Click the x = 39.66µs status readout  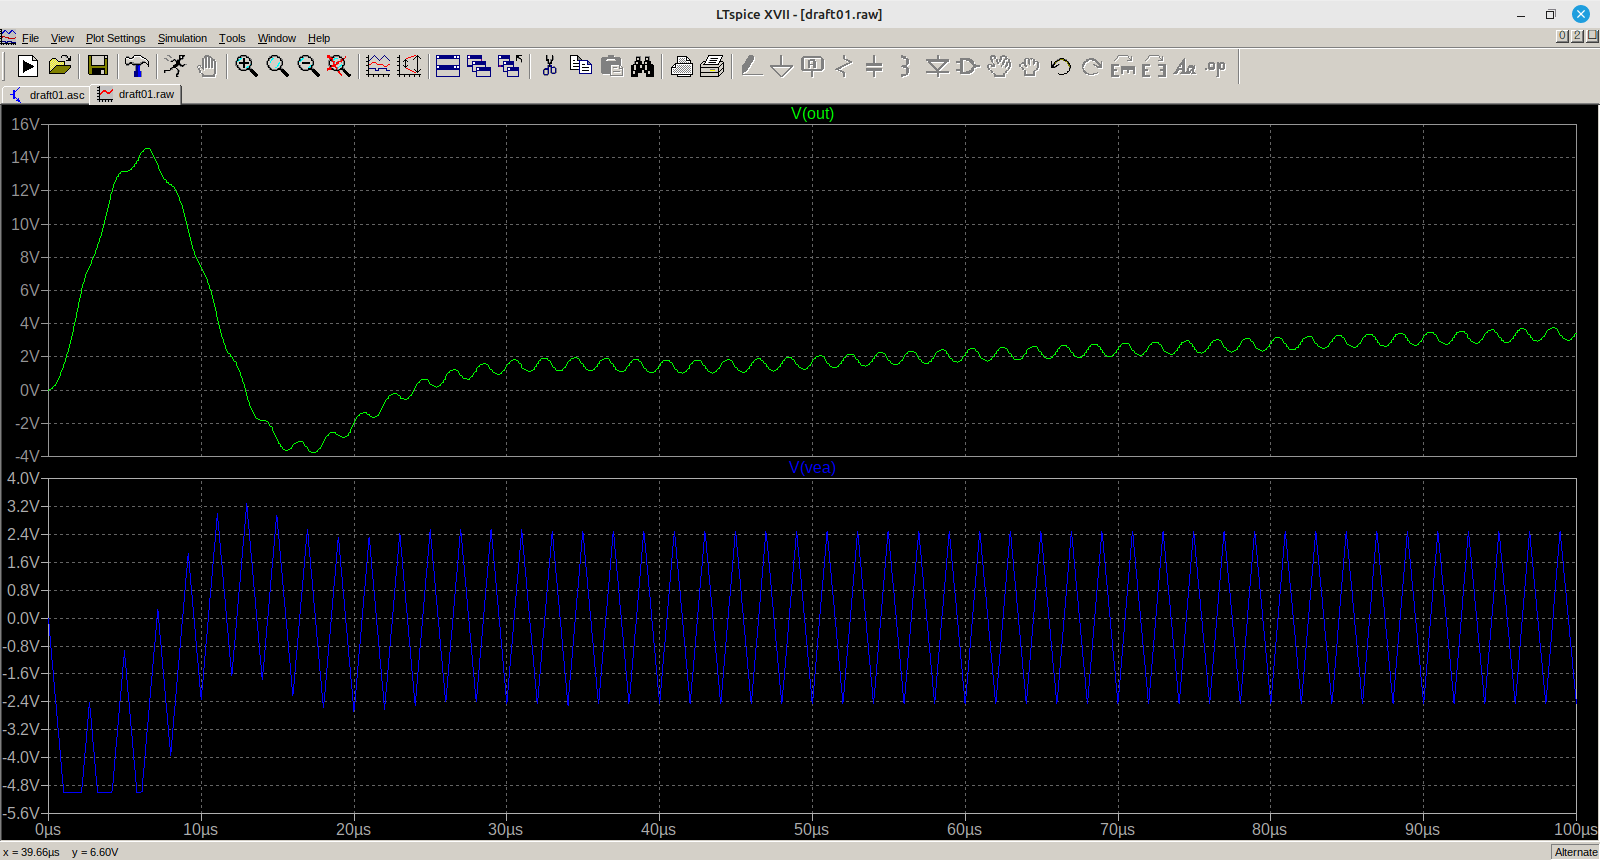pyautogui.click(x=31, y=852)
